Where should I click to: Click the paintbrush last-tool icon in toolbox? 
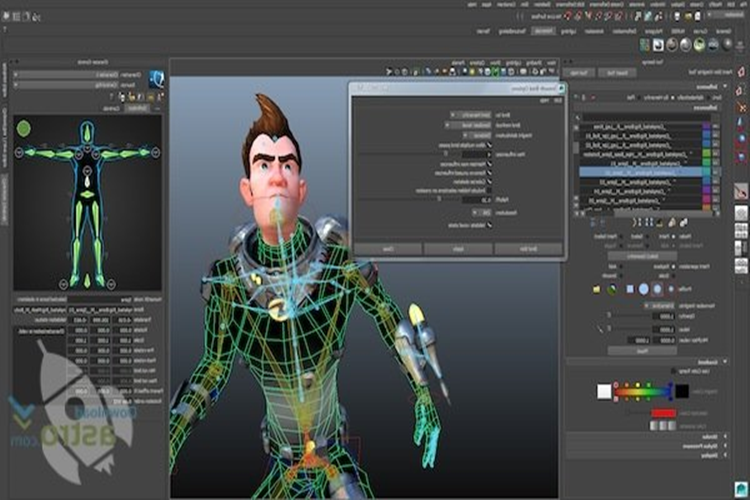[741, 191]
